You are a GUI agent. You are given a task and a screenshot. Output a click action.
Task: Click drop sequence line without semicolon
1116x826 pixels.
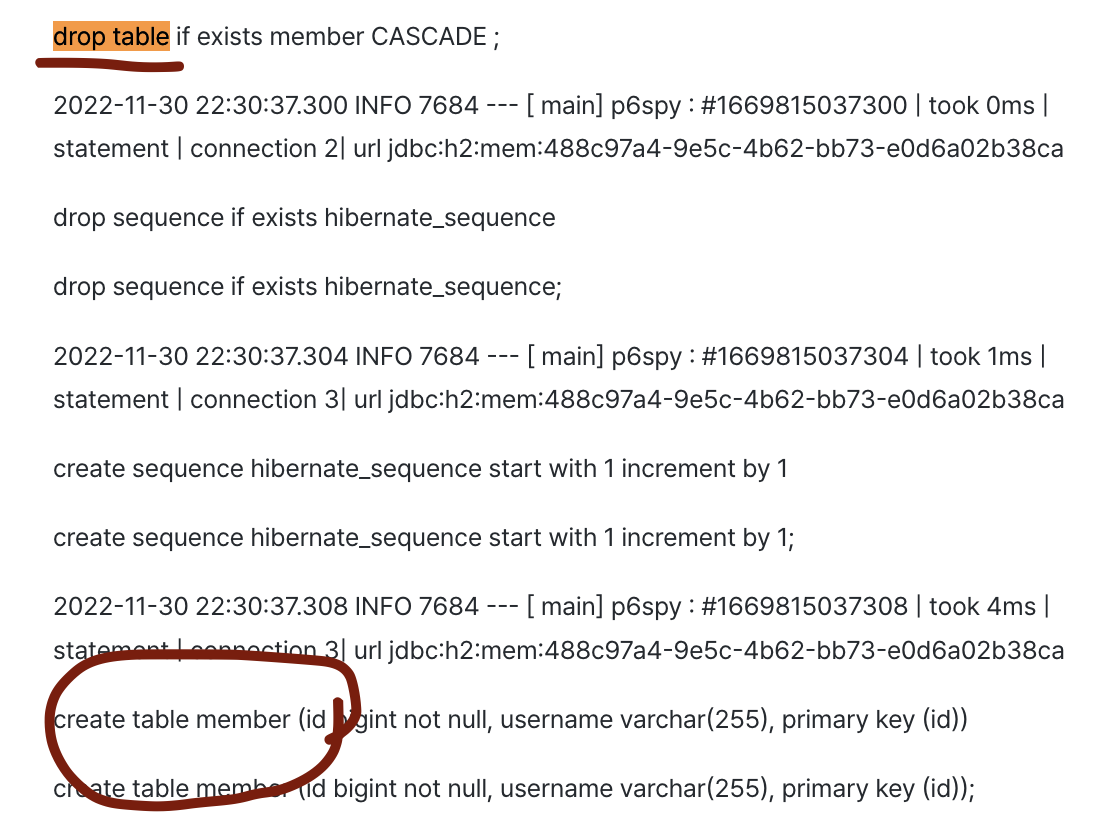tap(304, 218)
